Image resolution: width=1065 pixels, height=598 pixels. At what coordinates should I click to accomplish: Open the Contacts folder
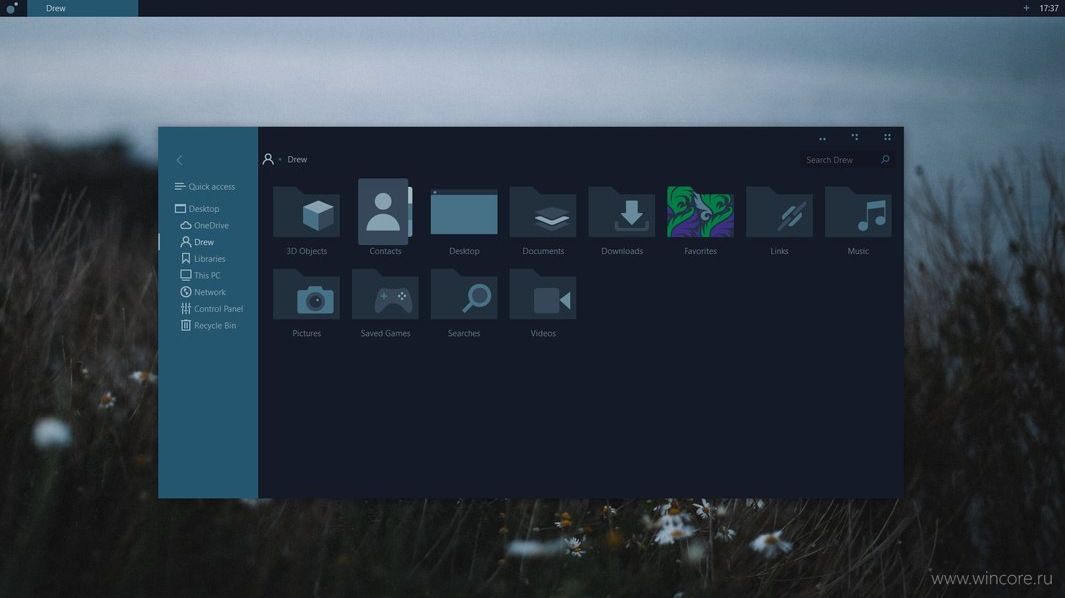pyautogui.click(x=385, y=212)
